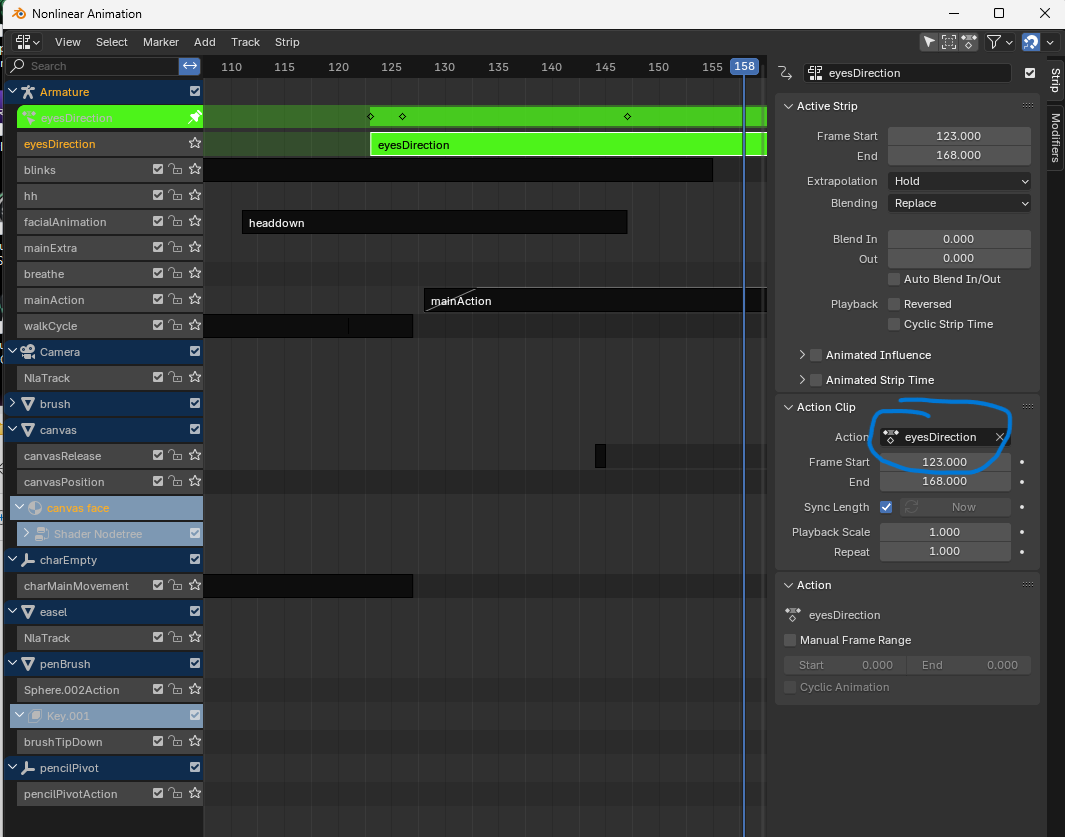Image resolution: width=1065 pixels, height=837 pixels.
Task: Mute the blinks track checkbox
Action: [x=158, y=169]
